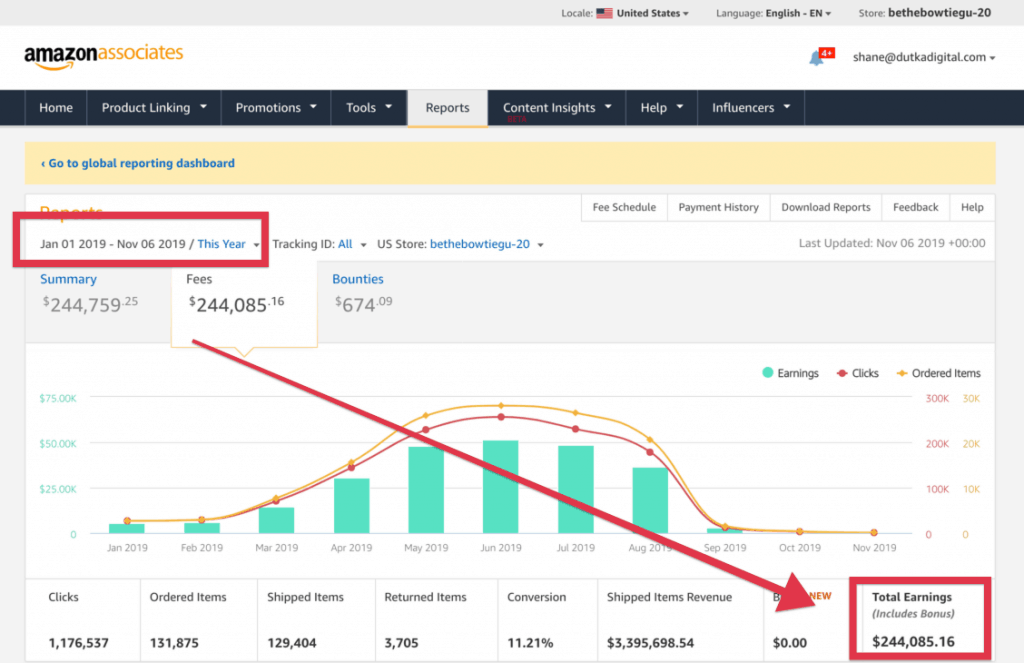Select the Clicks metric cell

(83, 620)
